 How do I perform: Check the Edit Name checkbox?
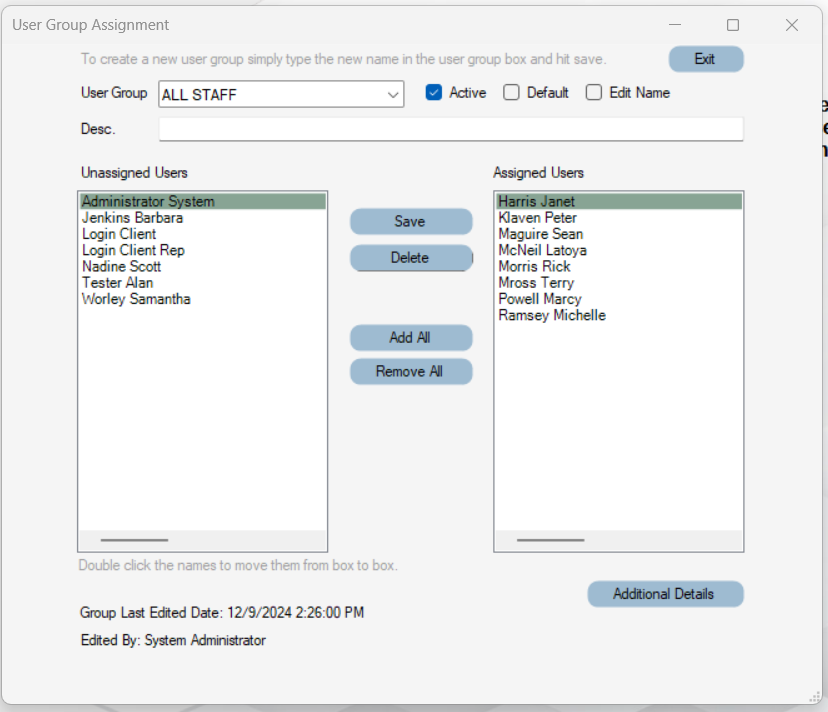tap(593, 92)
